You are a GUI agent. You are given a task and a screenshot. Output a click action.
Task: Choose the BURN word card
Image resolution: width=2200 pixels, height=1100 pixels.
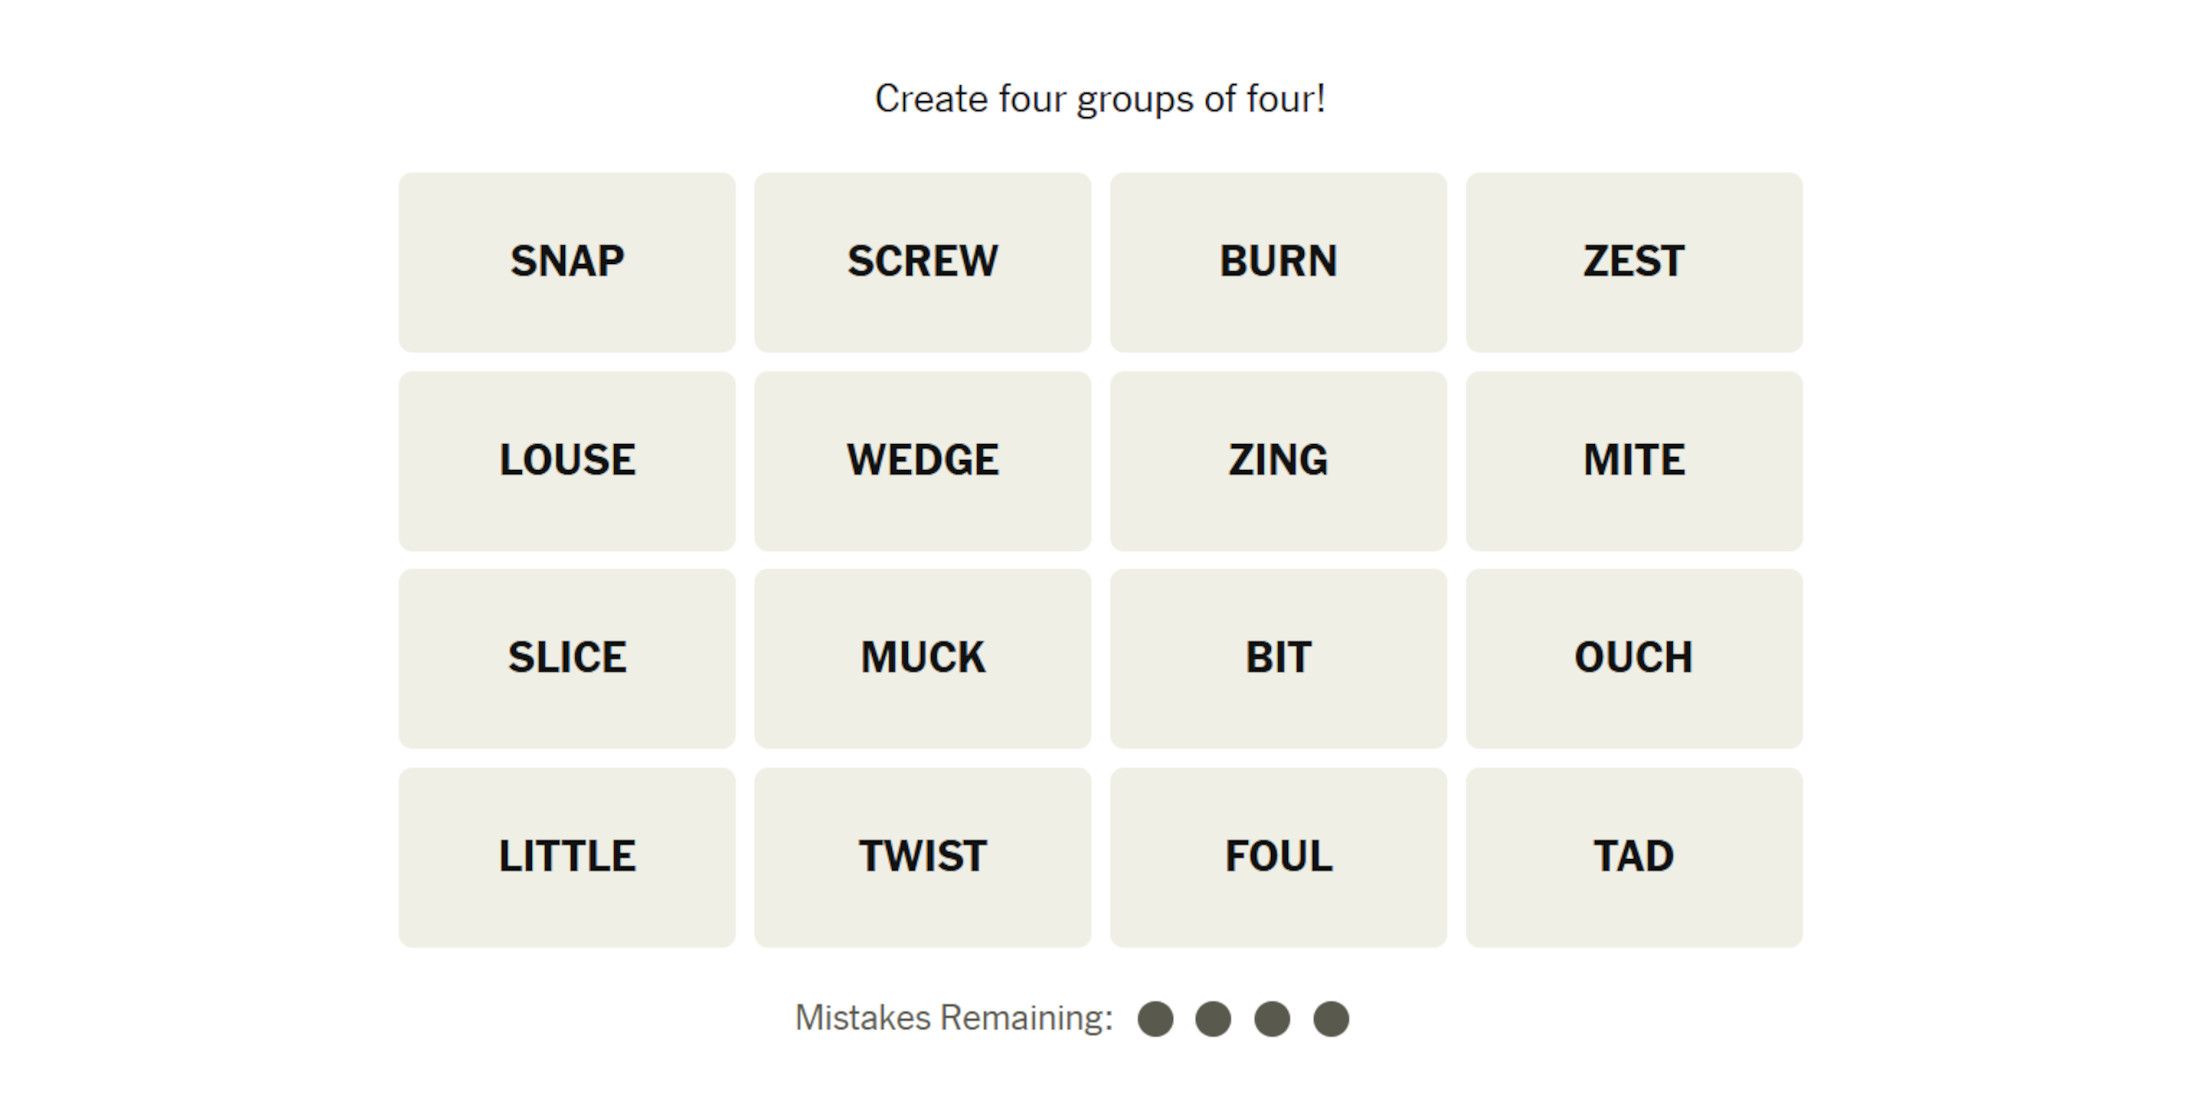(x=1278, y=262)
